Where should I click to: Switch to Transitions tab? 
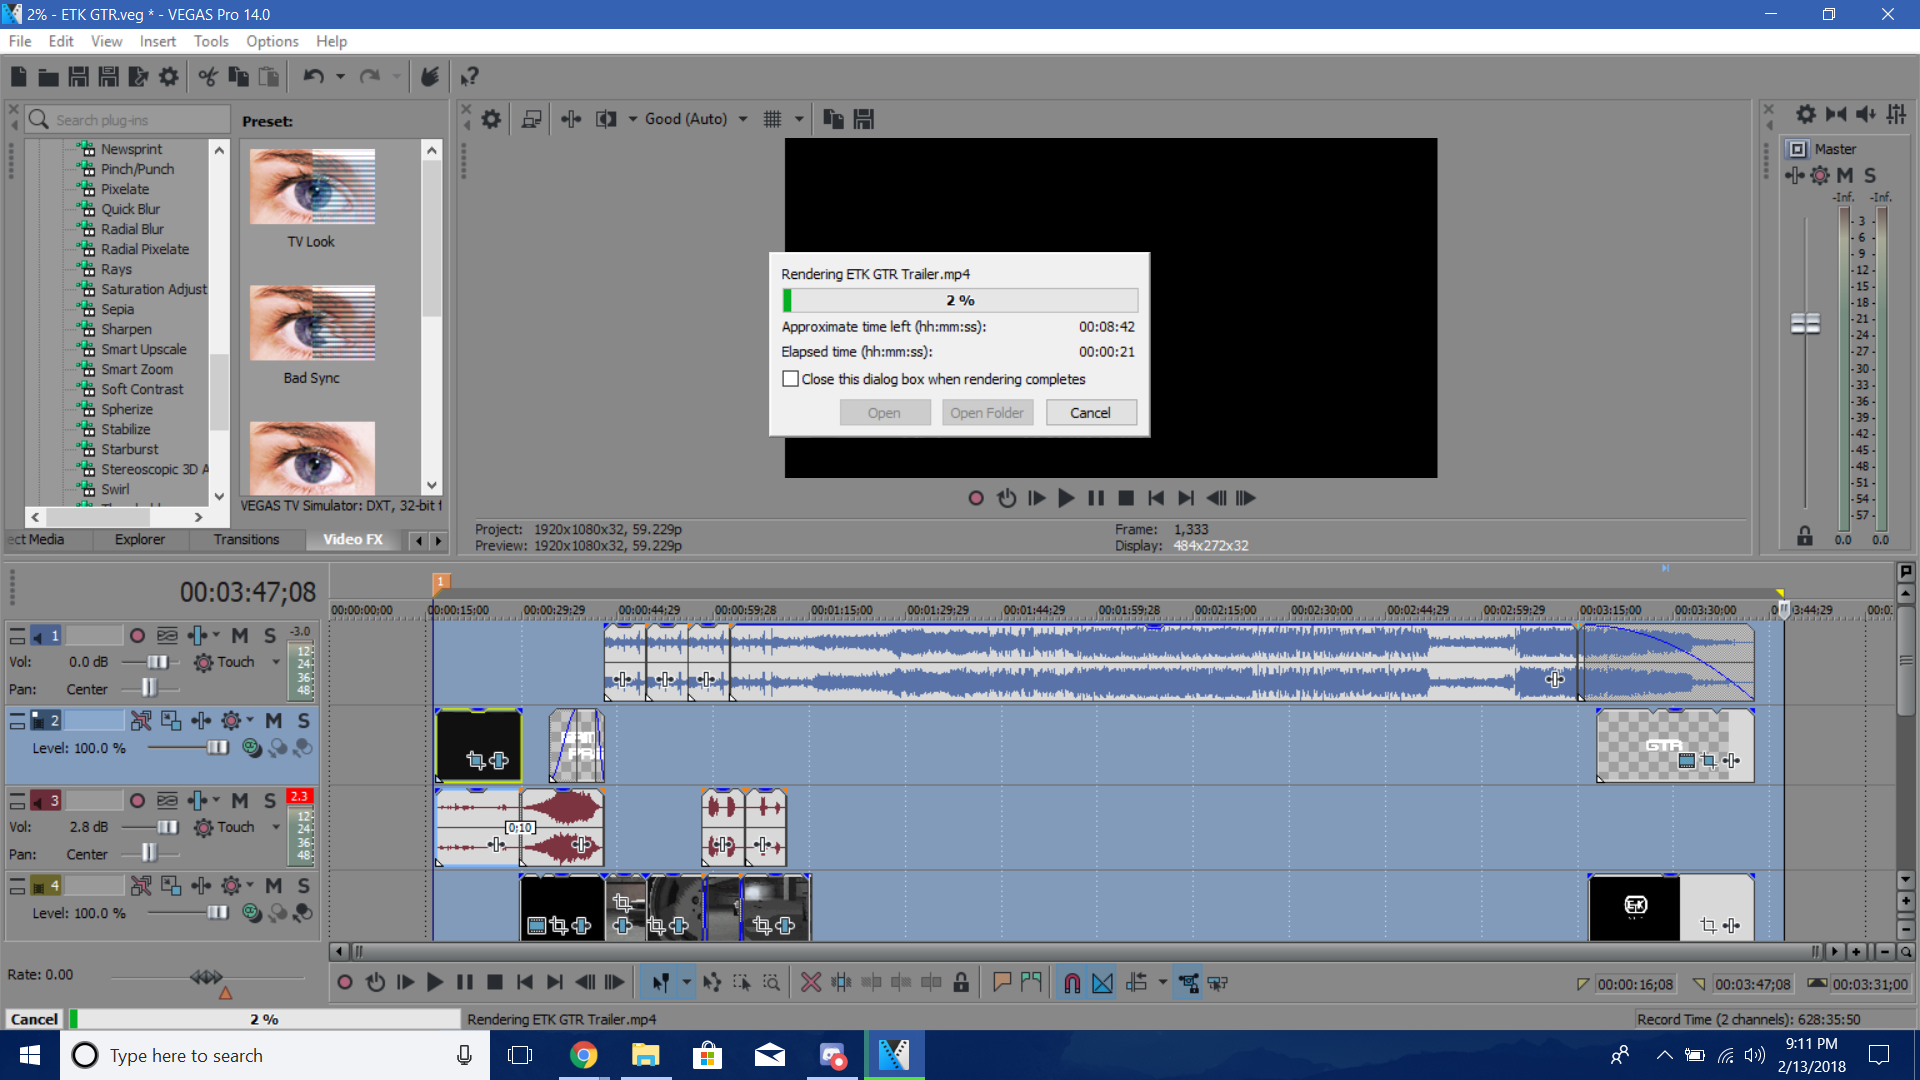(246, 539)
